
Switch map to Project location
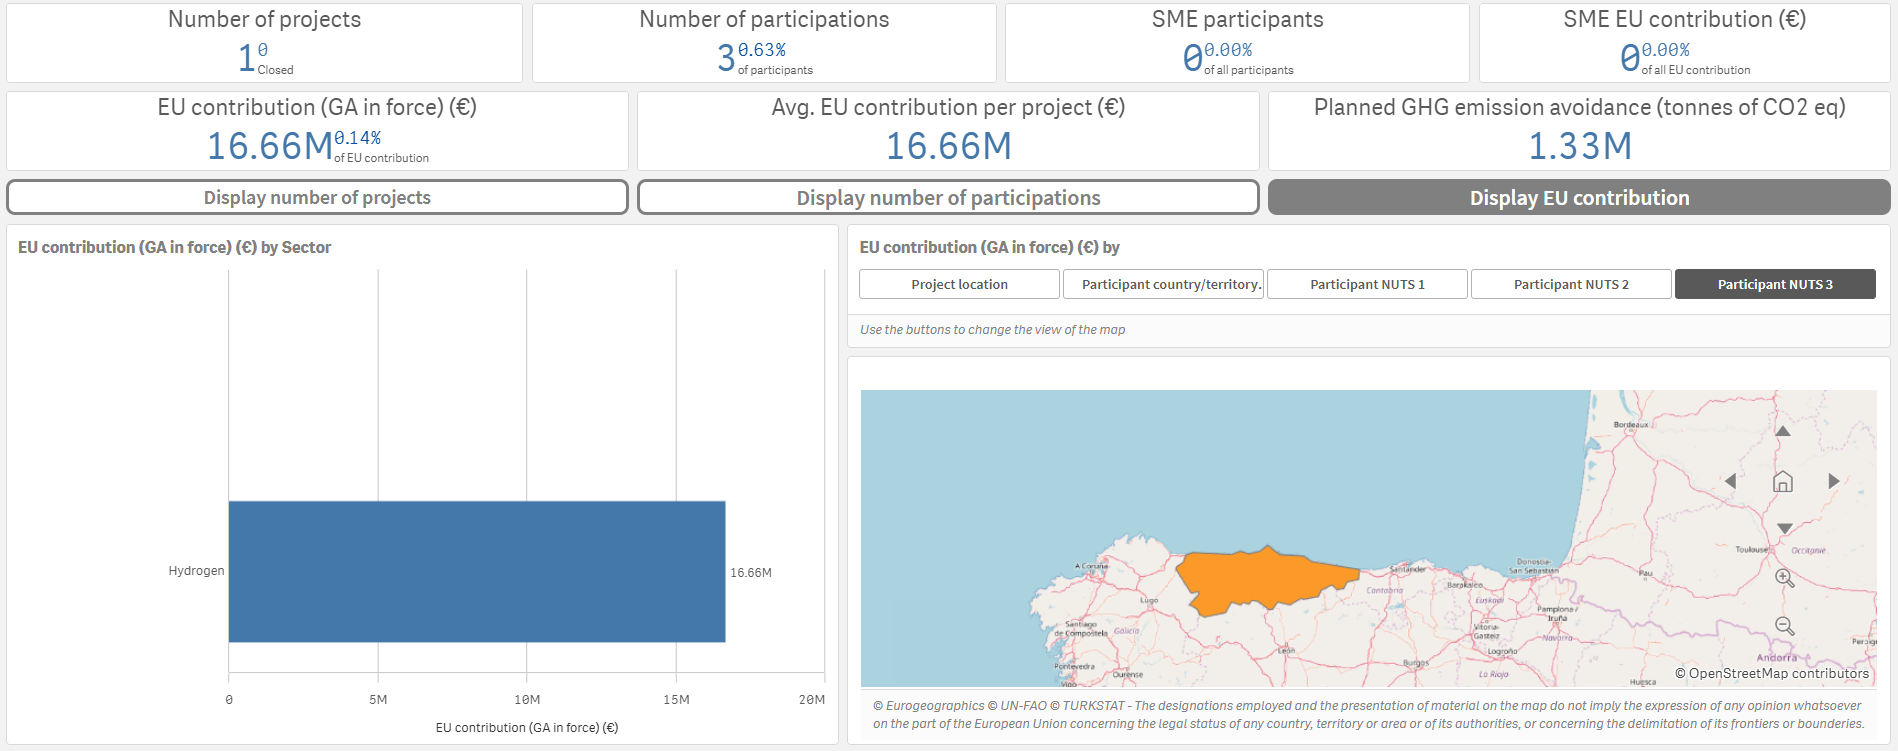[959, 284]
